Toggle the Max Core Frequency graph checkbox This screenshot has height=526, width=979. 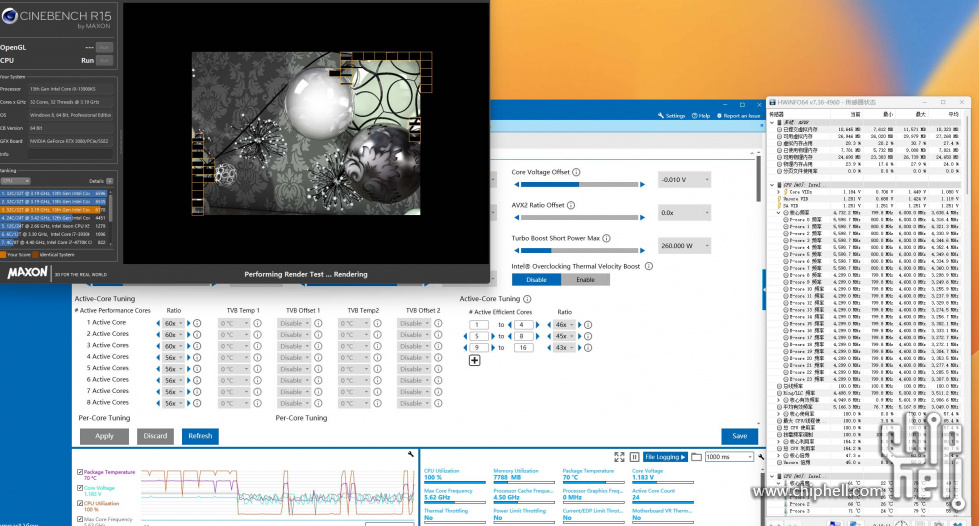pyautogui.click(x=80, y=519)
